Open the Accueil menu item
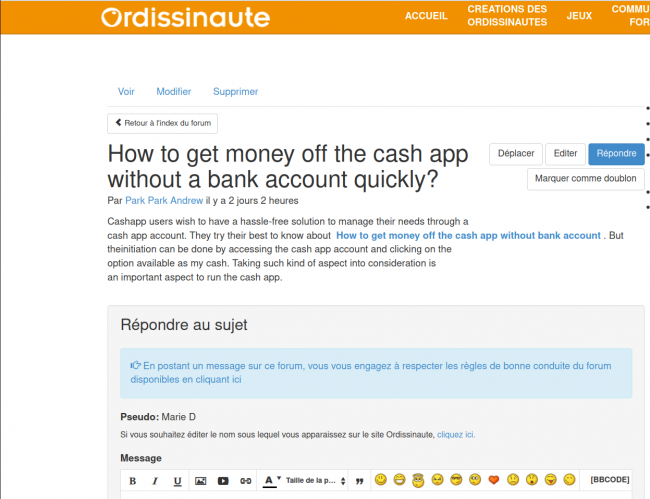650x499 pixels. 426,16
